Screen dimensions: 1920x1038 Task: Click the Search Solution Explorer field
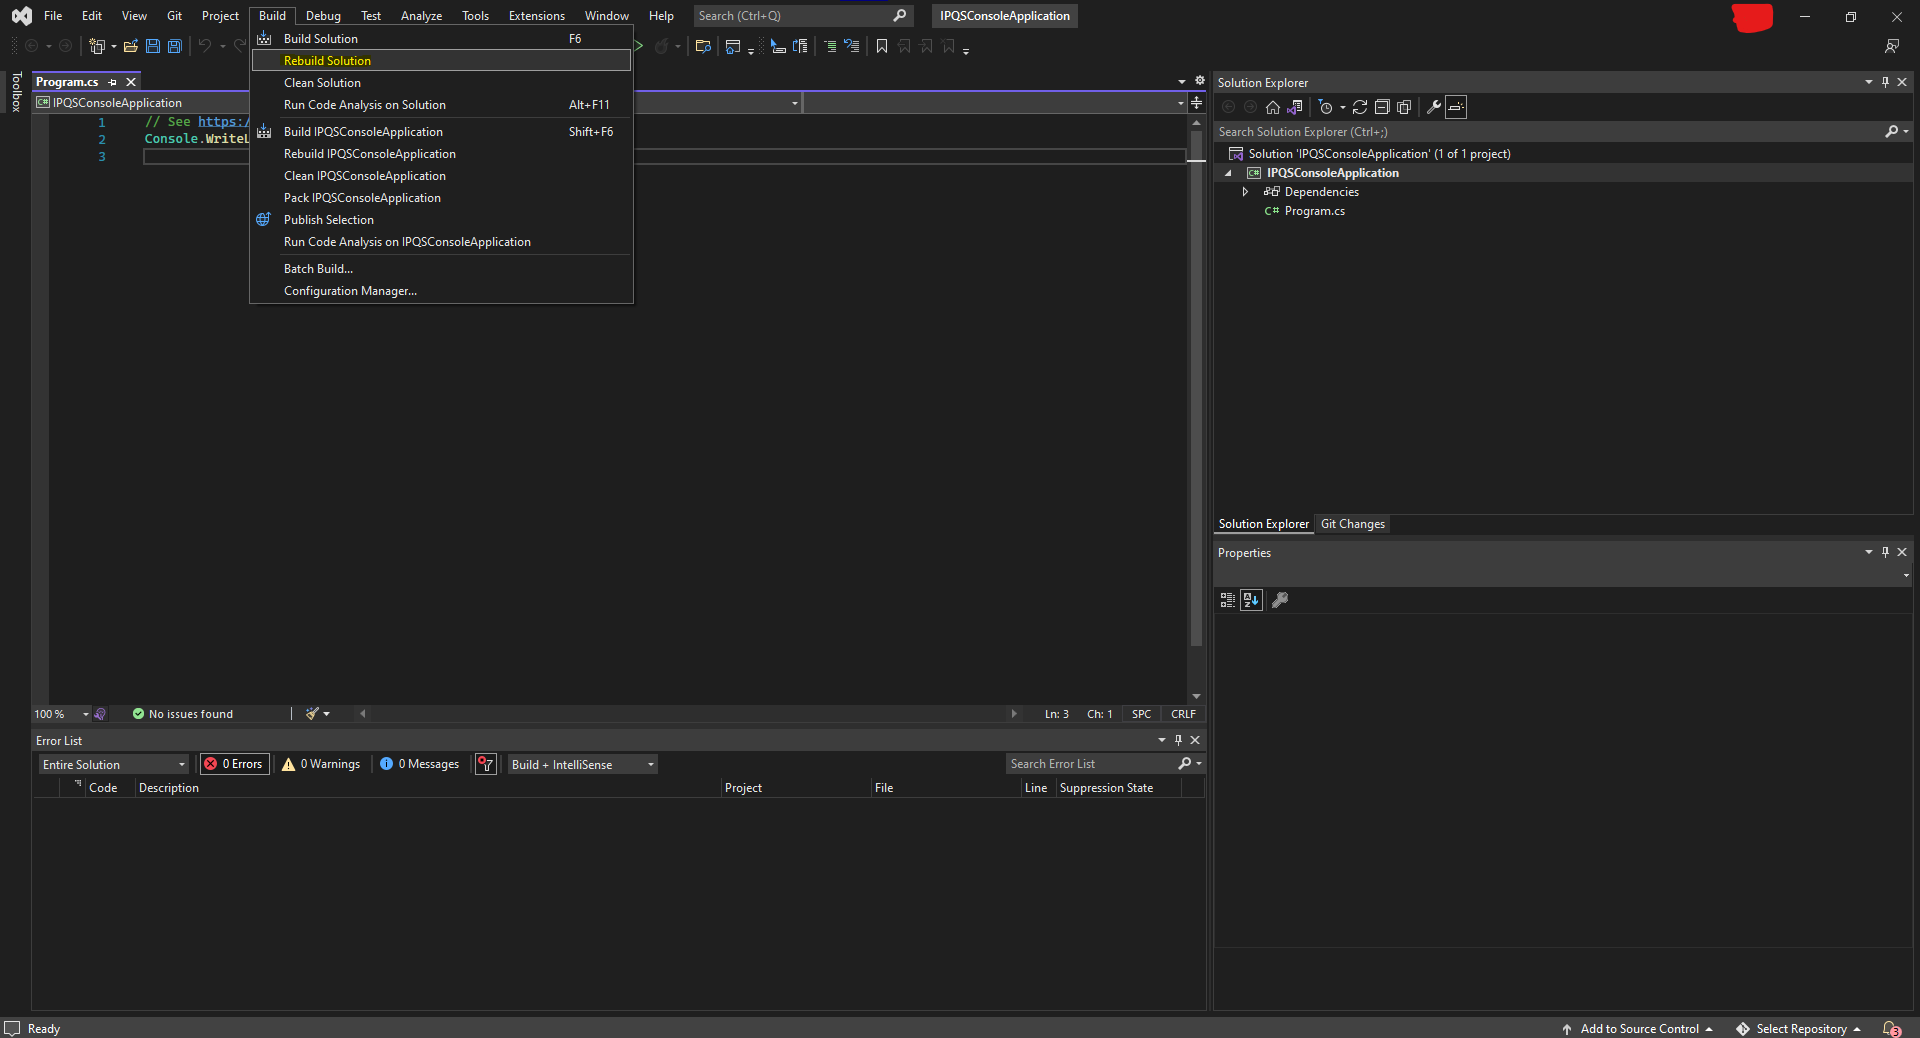tap(1548, 132)
